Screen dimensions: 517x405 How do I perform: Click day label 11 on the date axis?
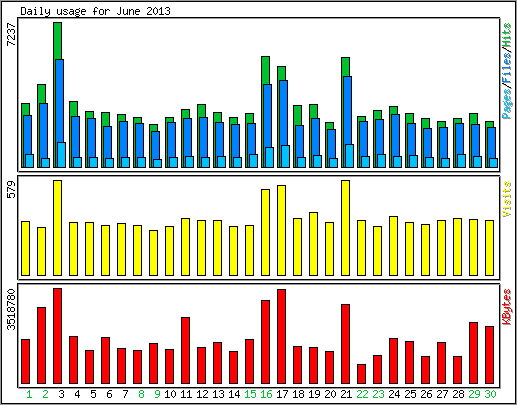186,394
